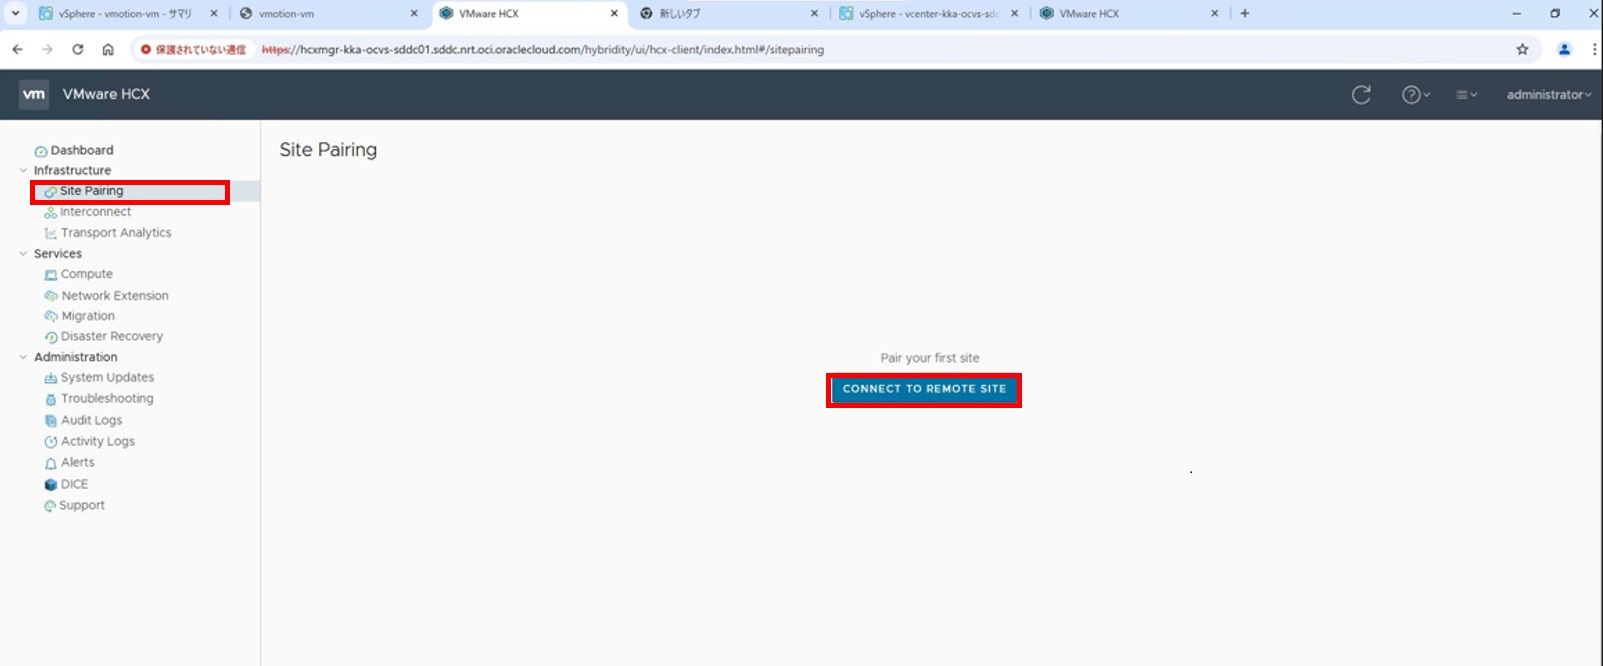1603x666 pixels.
Task: Open Transport Analytics chart icon
Action: coord(51,233)
